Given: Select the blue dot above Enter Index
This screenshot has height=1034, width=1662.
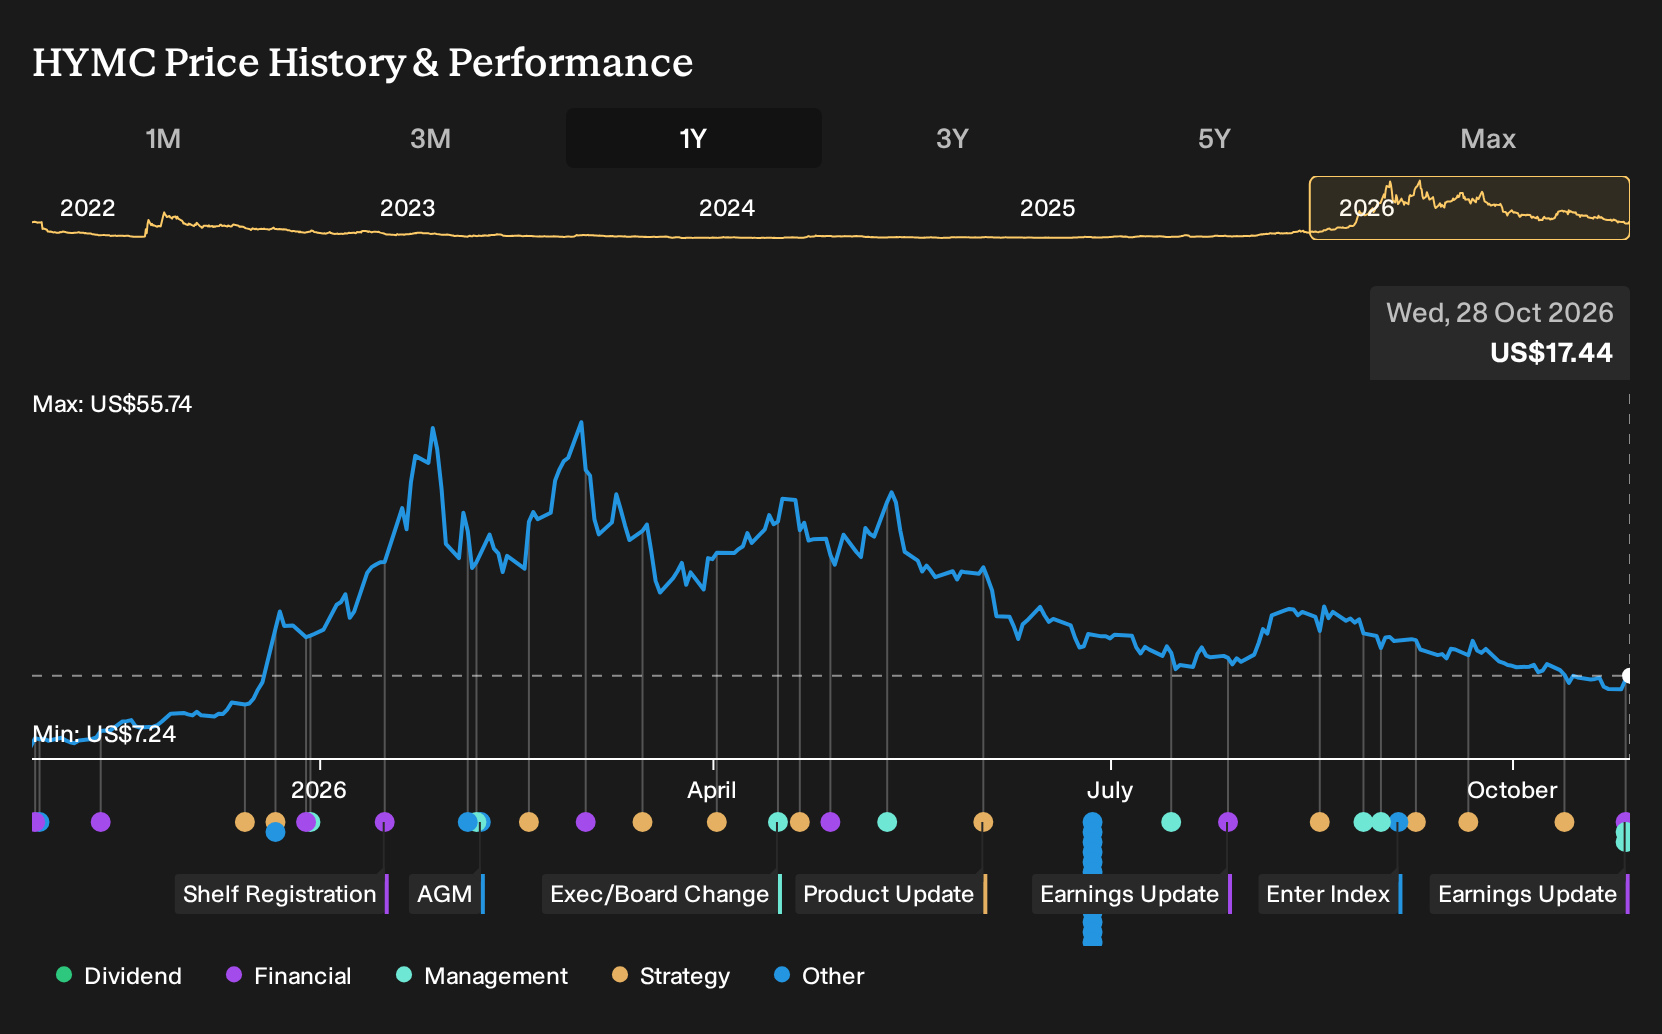Looking at the screenshot, I should click(1399, 822).
